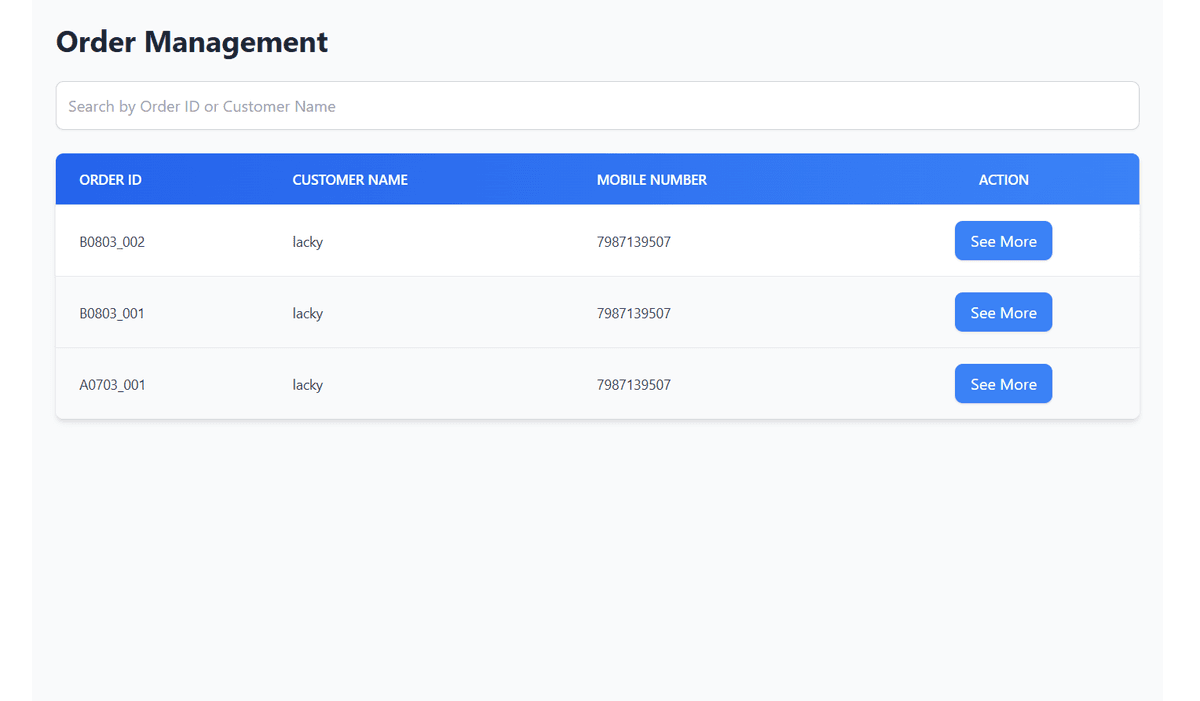This screenshot has height=701, width=1200.
Task: Click the search bar to enter a query
Action: click(x=597, y=105)
